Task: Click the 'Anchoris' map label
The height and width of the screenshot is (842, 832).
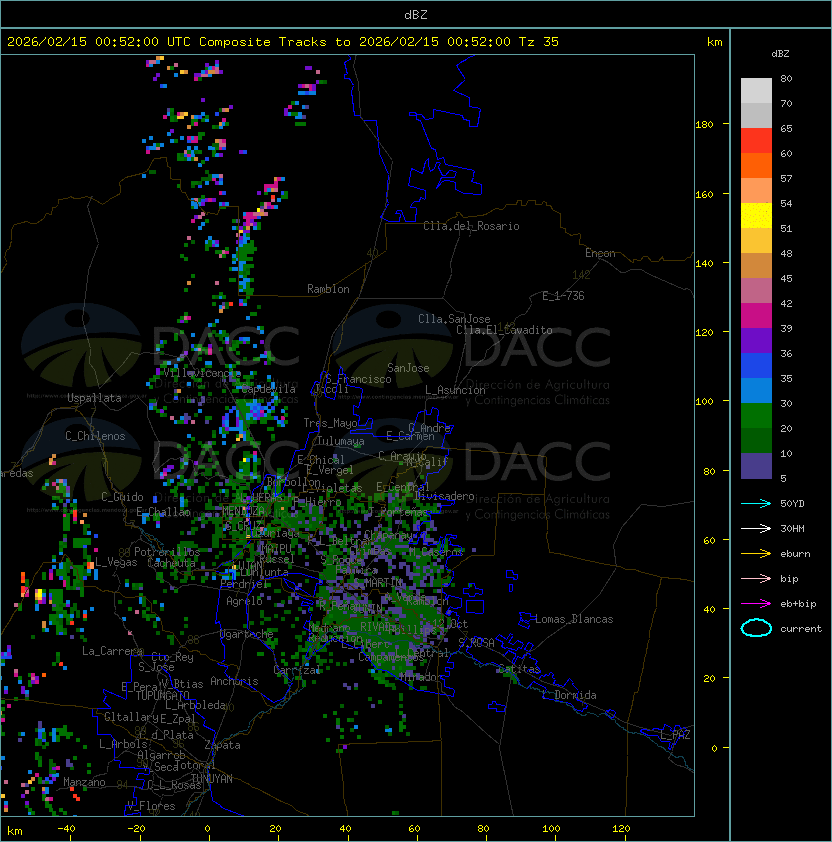Action: pyautogui.click(x=234, y=681)
